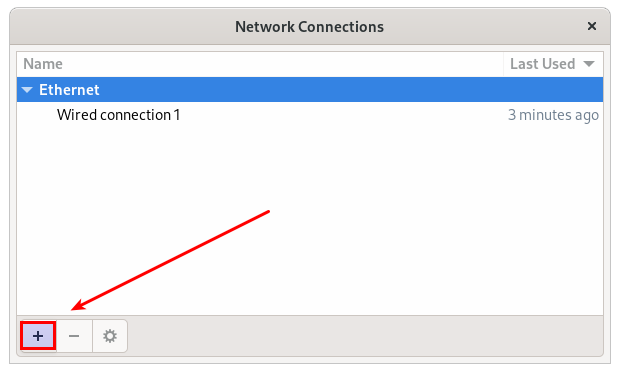Remove selected connection using minus button
Viewport: 620px width, 373px height.
click(x=74, y=336)
